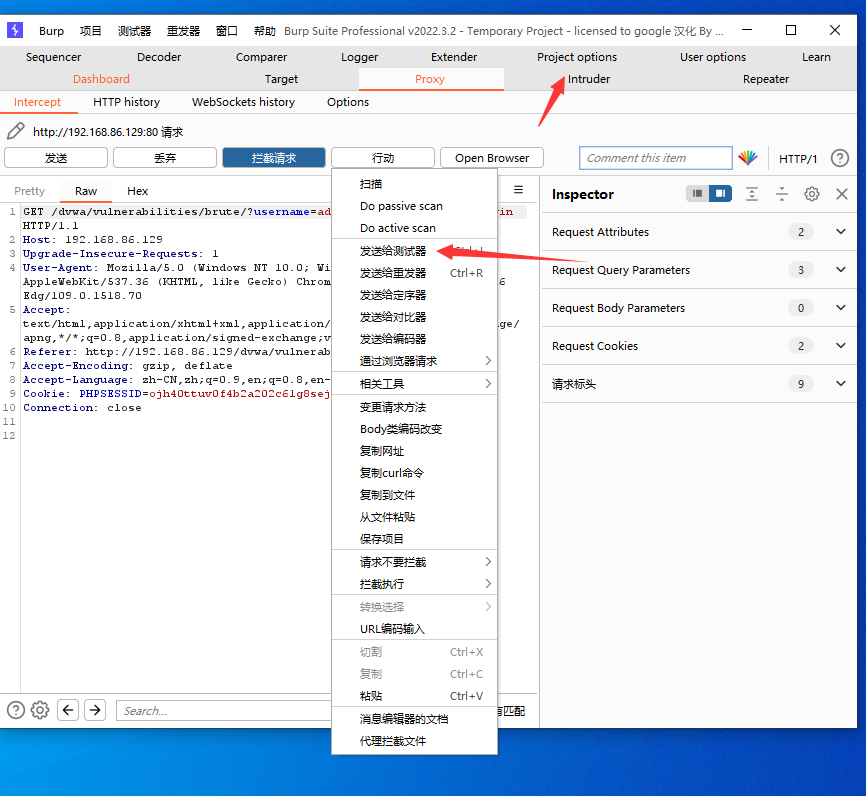The width and height of the screenshot is (866, 796).
Task: Open Inspector settings gear icon
Action: tap(811, 194)
